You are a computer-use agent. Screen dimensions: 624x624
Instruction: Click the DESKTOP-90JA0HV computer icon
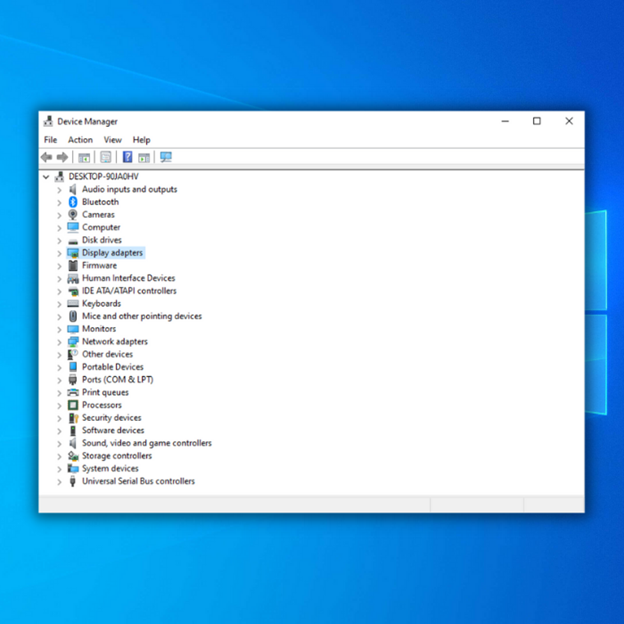click(x=59, y=176)
